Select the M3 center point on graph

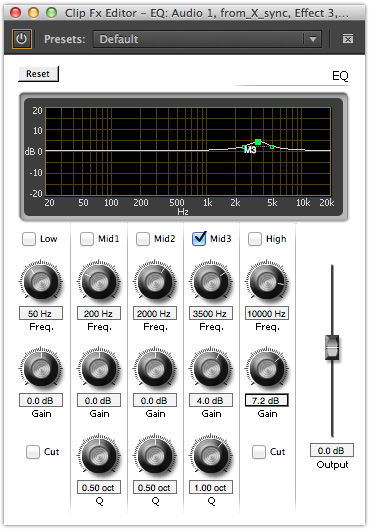258,142
